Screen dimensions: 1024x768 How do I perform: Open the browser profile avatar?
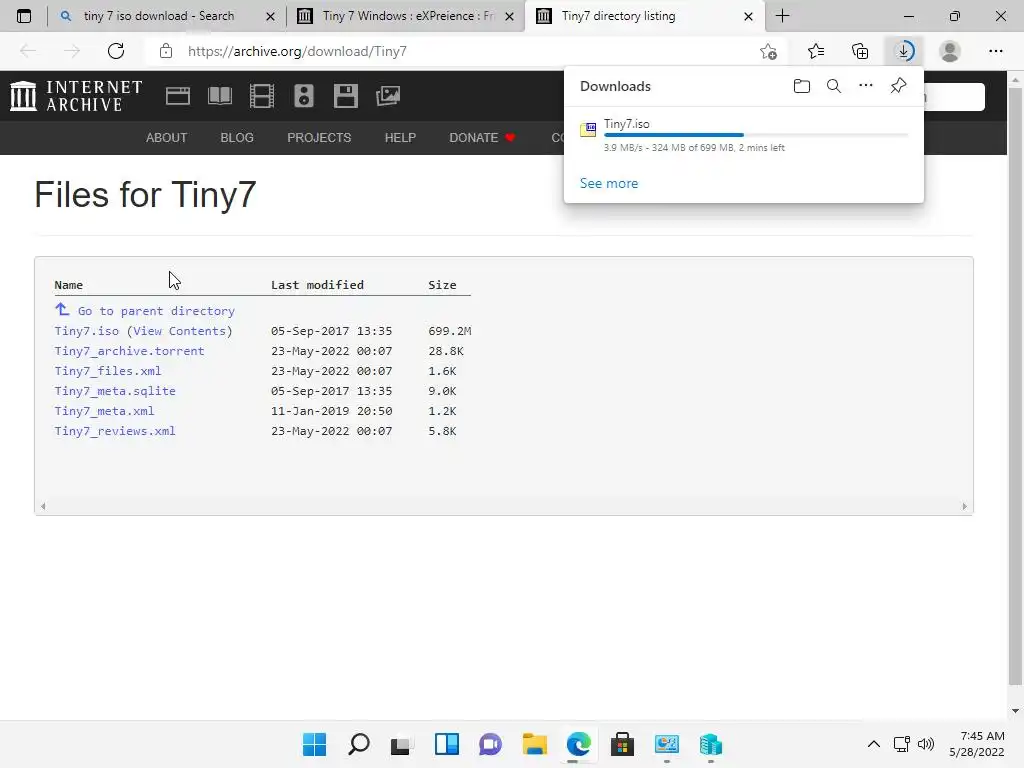tap(950, 51)
